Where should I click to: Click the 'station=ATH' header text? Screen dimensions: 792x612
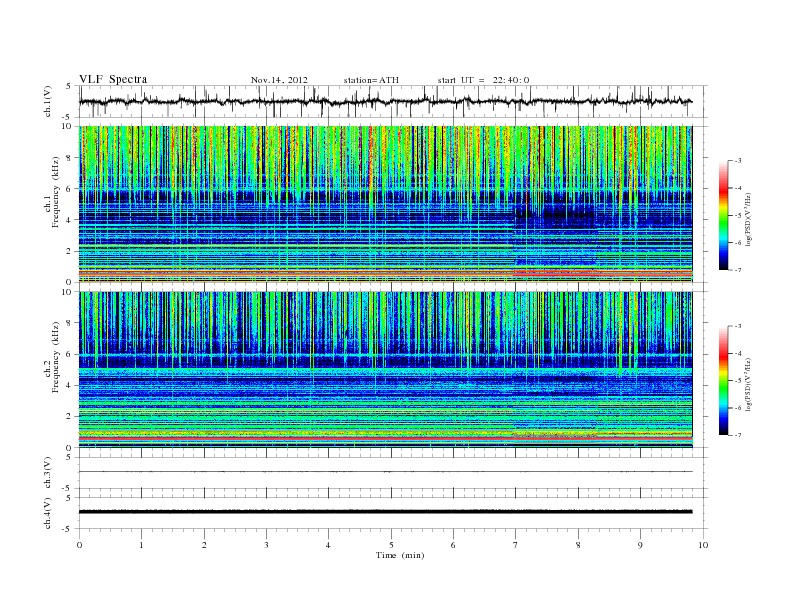(x=371, y=80)
